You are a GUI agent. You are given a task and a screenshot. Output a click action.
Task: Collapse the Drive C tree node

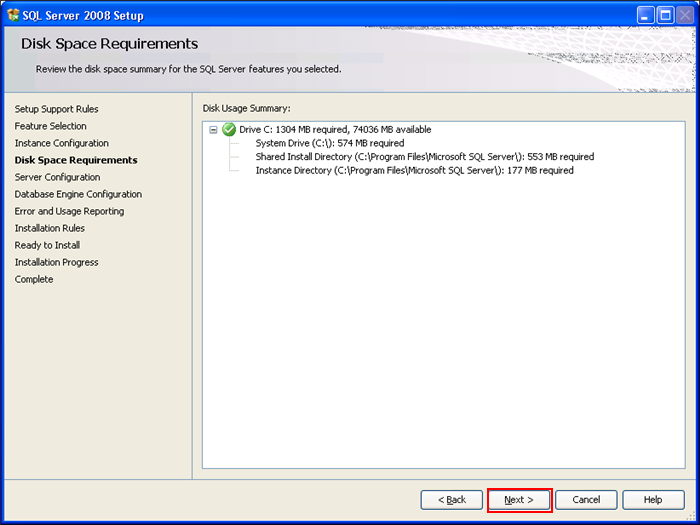tap(213, 129)
